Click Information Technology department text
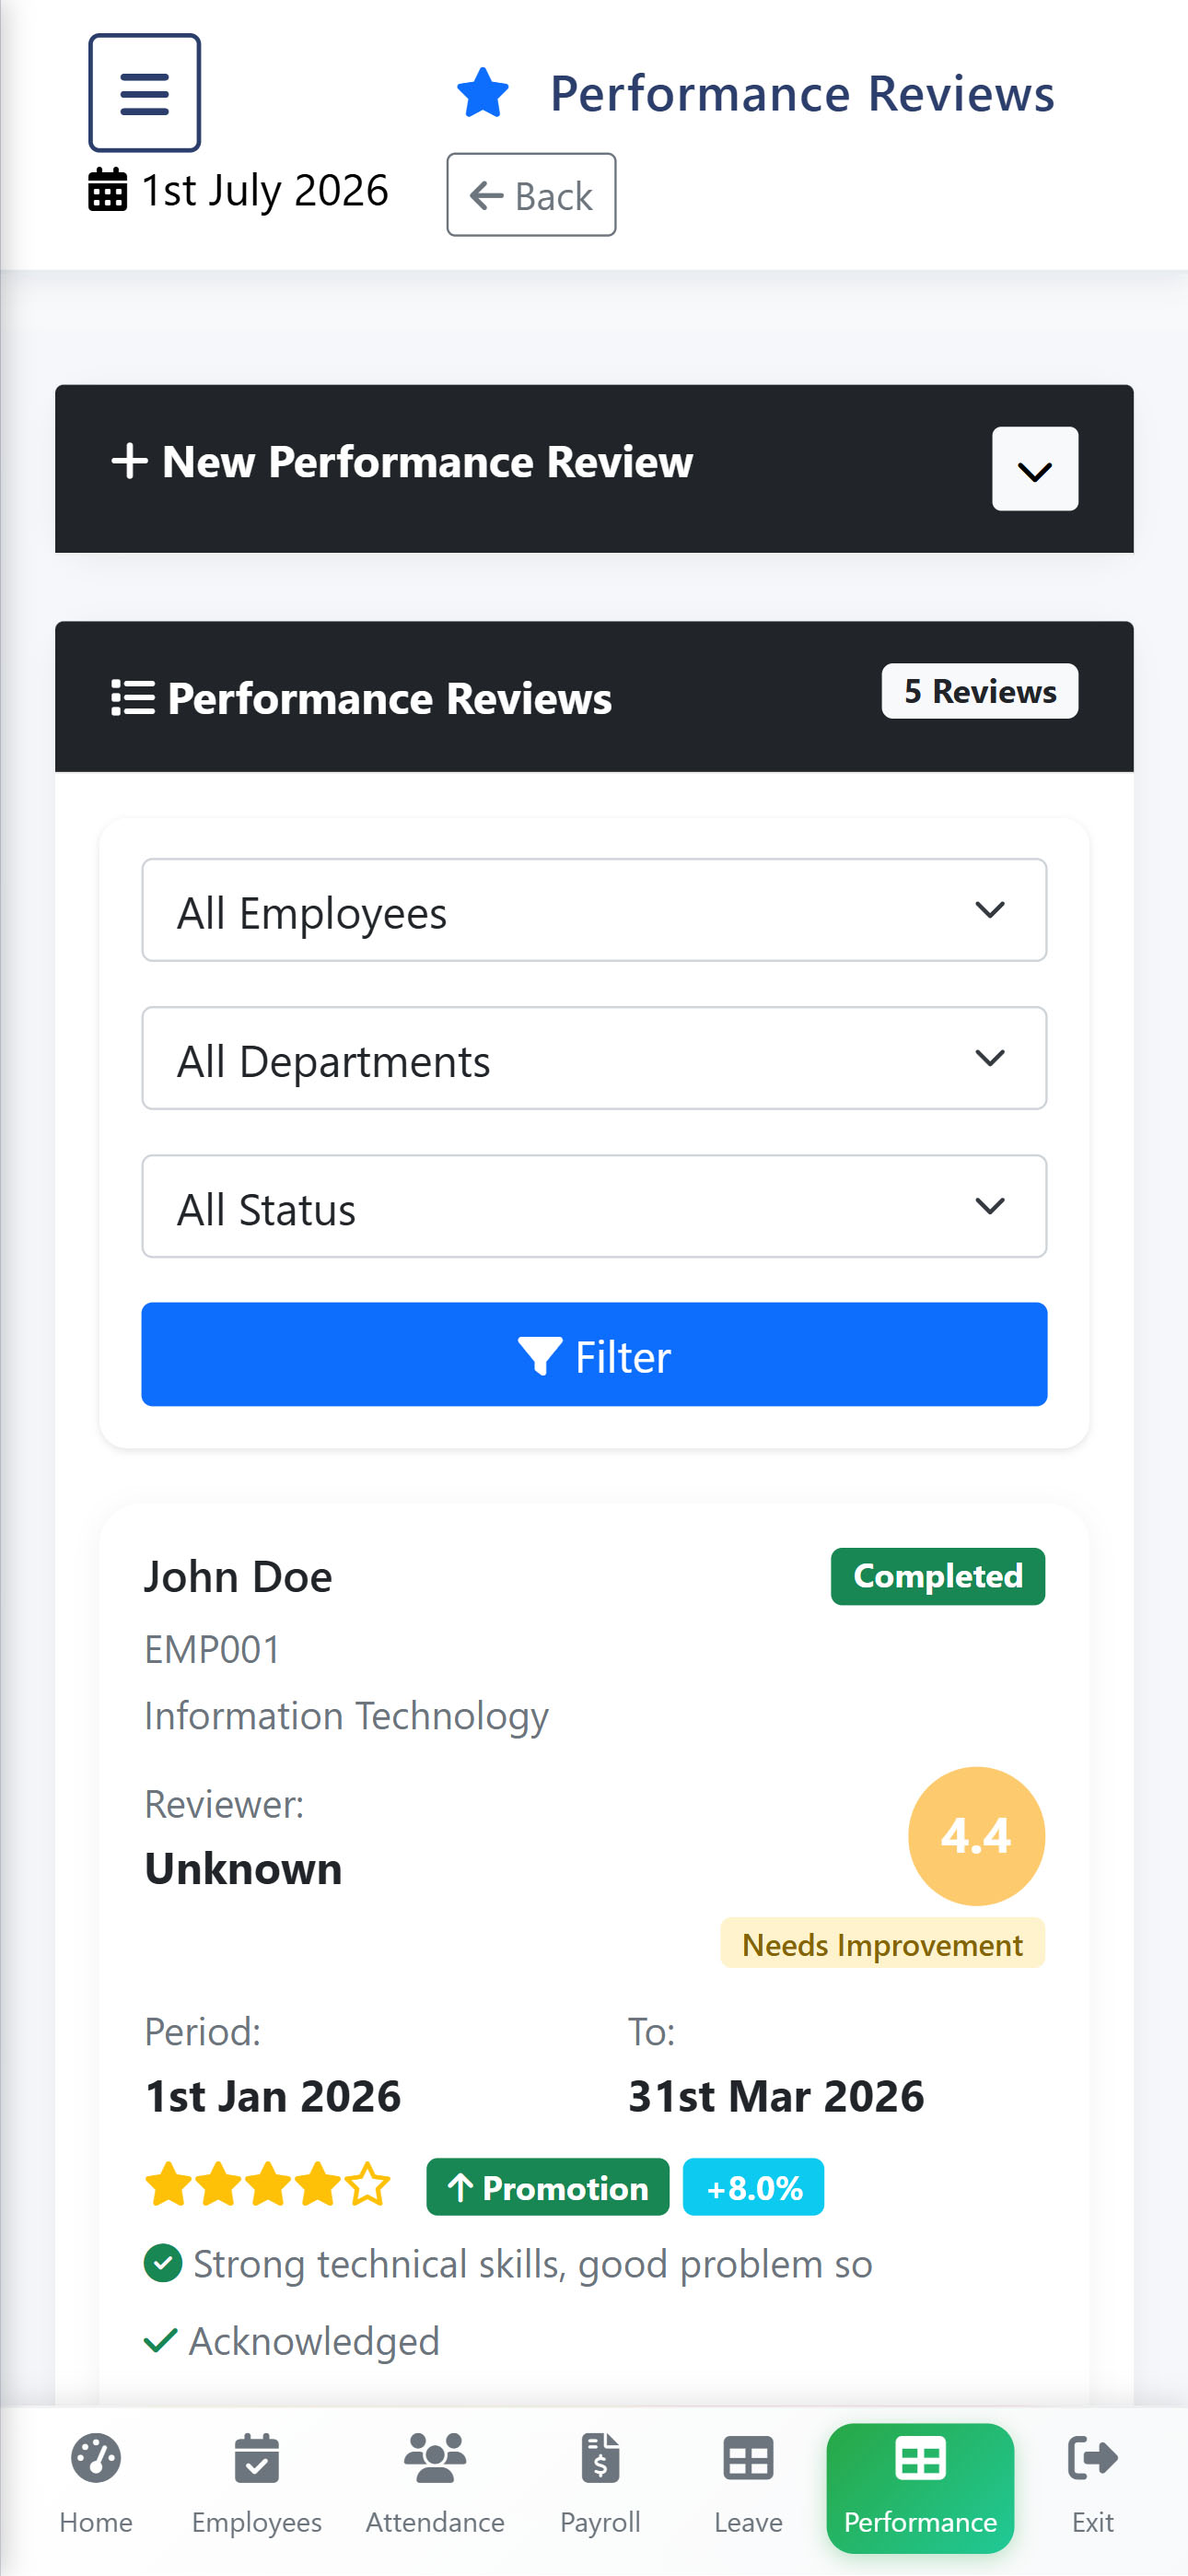The width and height of the screenshot is (1188, 2576). click(346, 1716)
